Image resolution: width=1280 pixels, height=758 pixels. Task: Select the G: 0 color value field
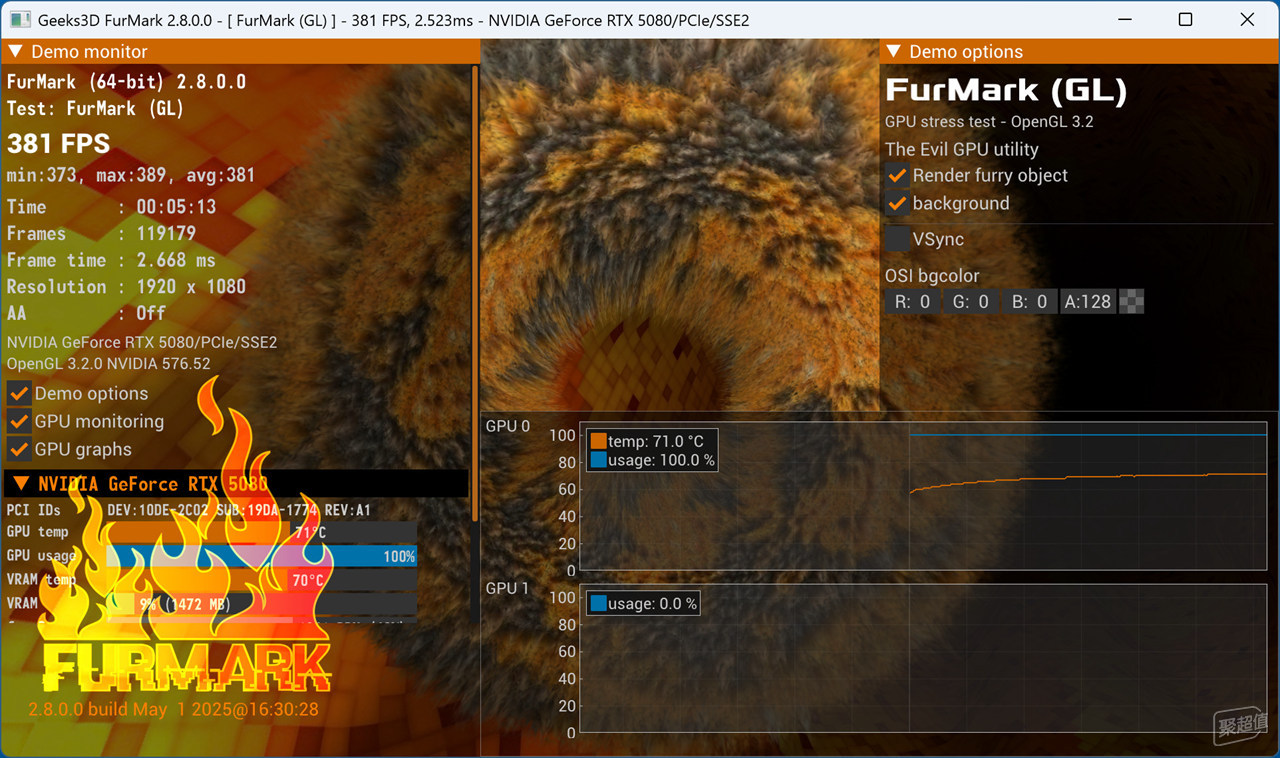pyautogui.click(x=970, y=302)
